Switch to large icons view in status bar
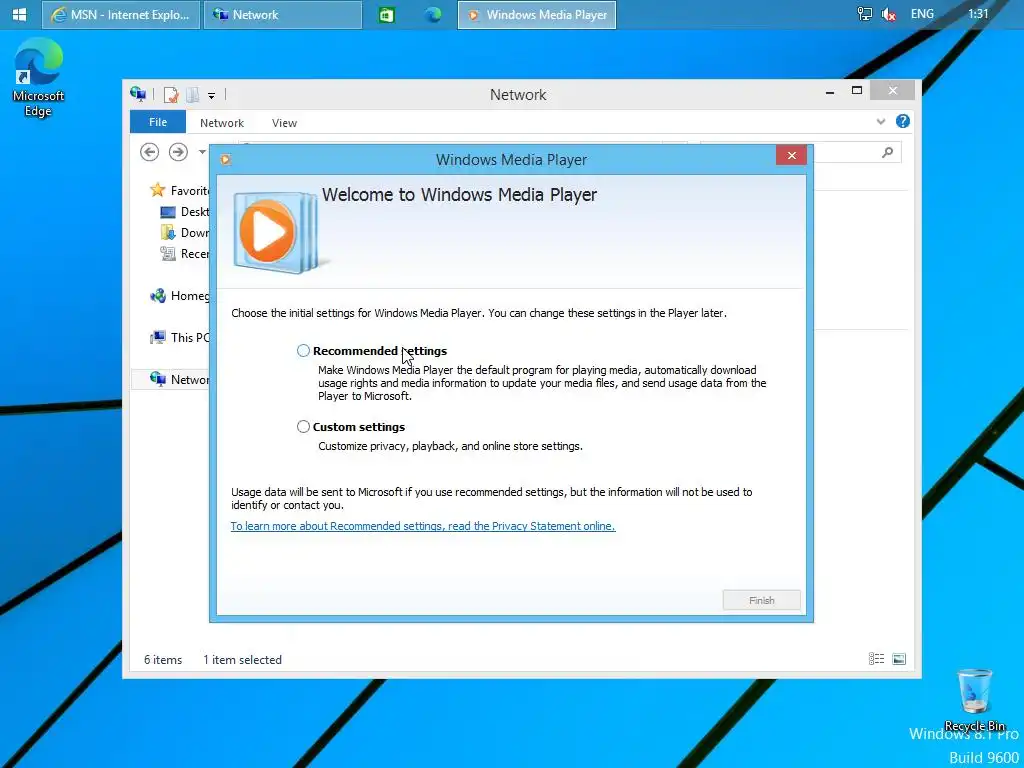 899,659
